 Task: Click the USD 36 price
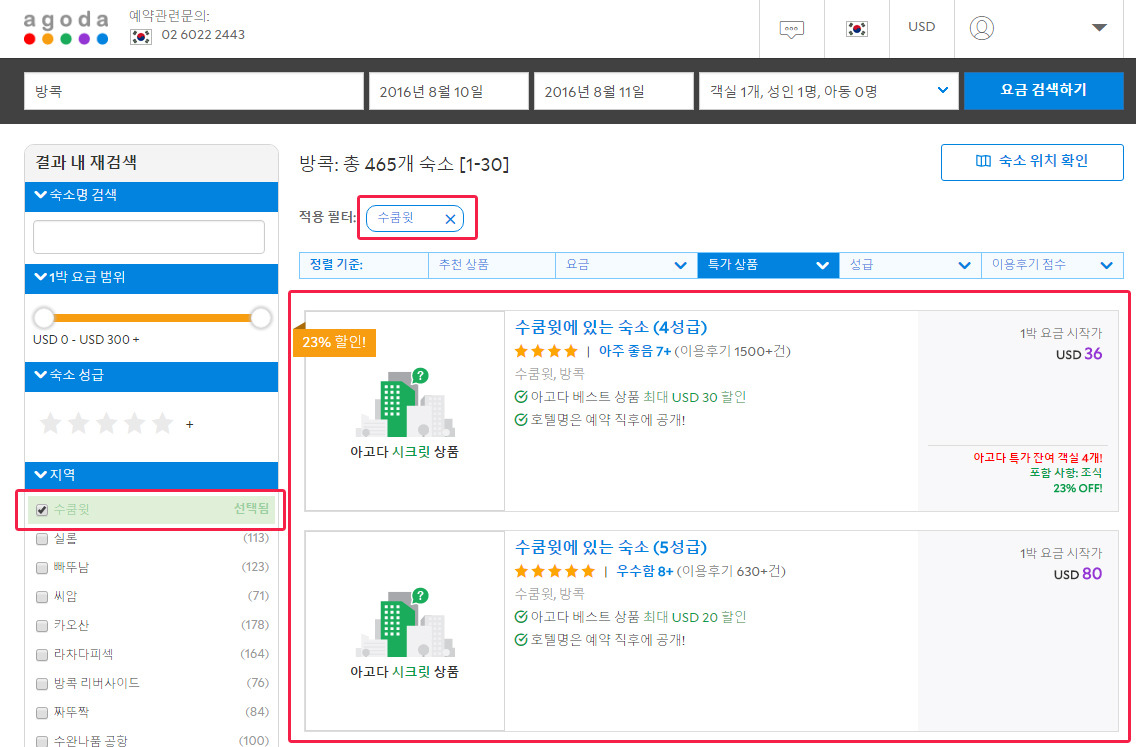(1079, 354)
